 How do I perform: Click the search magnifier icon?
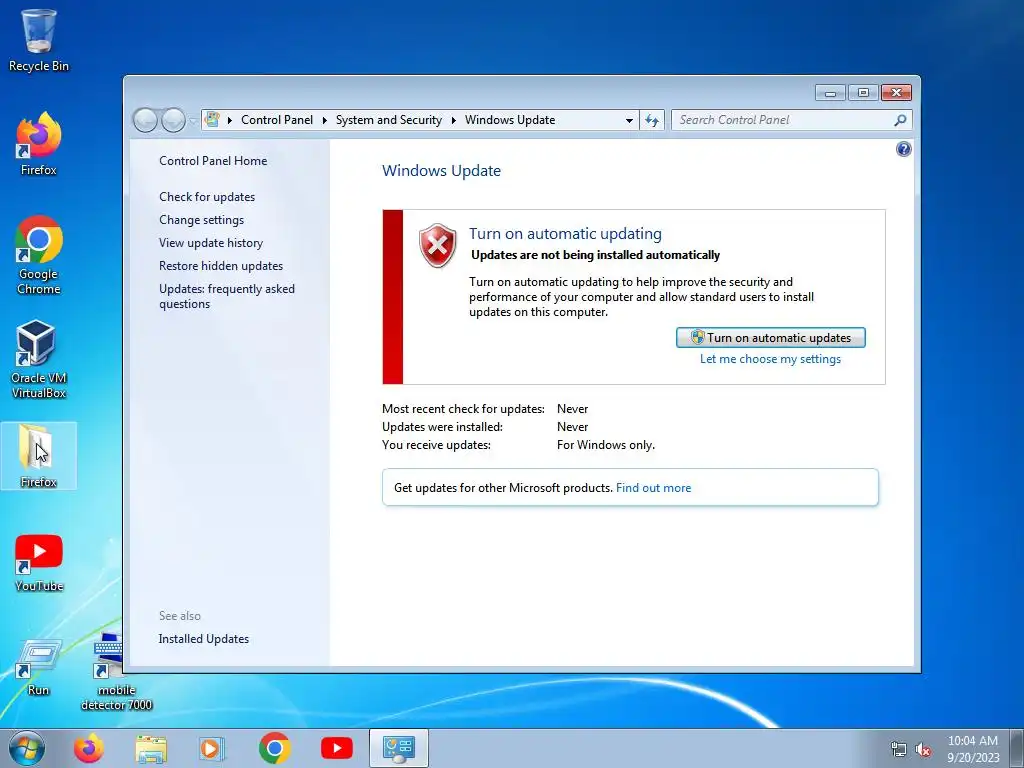pyautogui.click(x=900, y=120)
